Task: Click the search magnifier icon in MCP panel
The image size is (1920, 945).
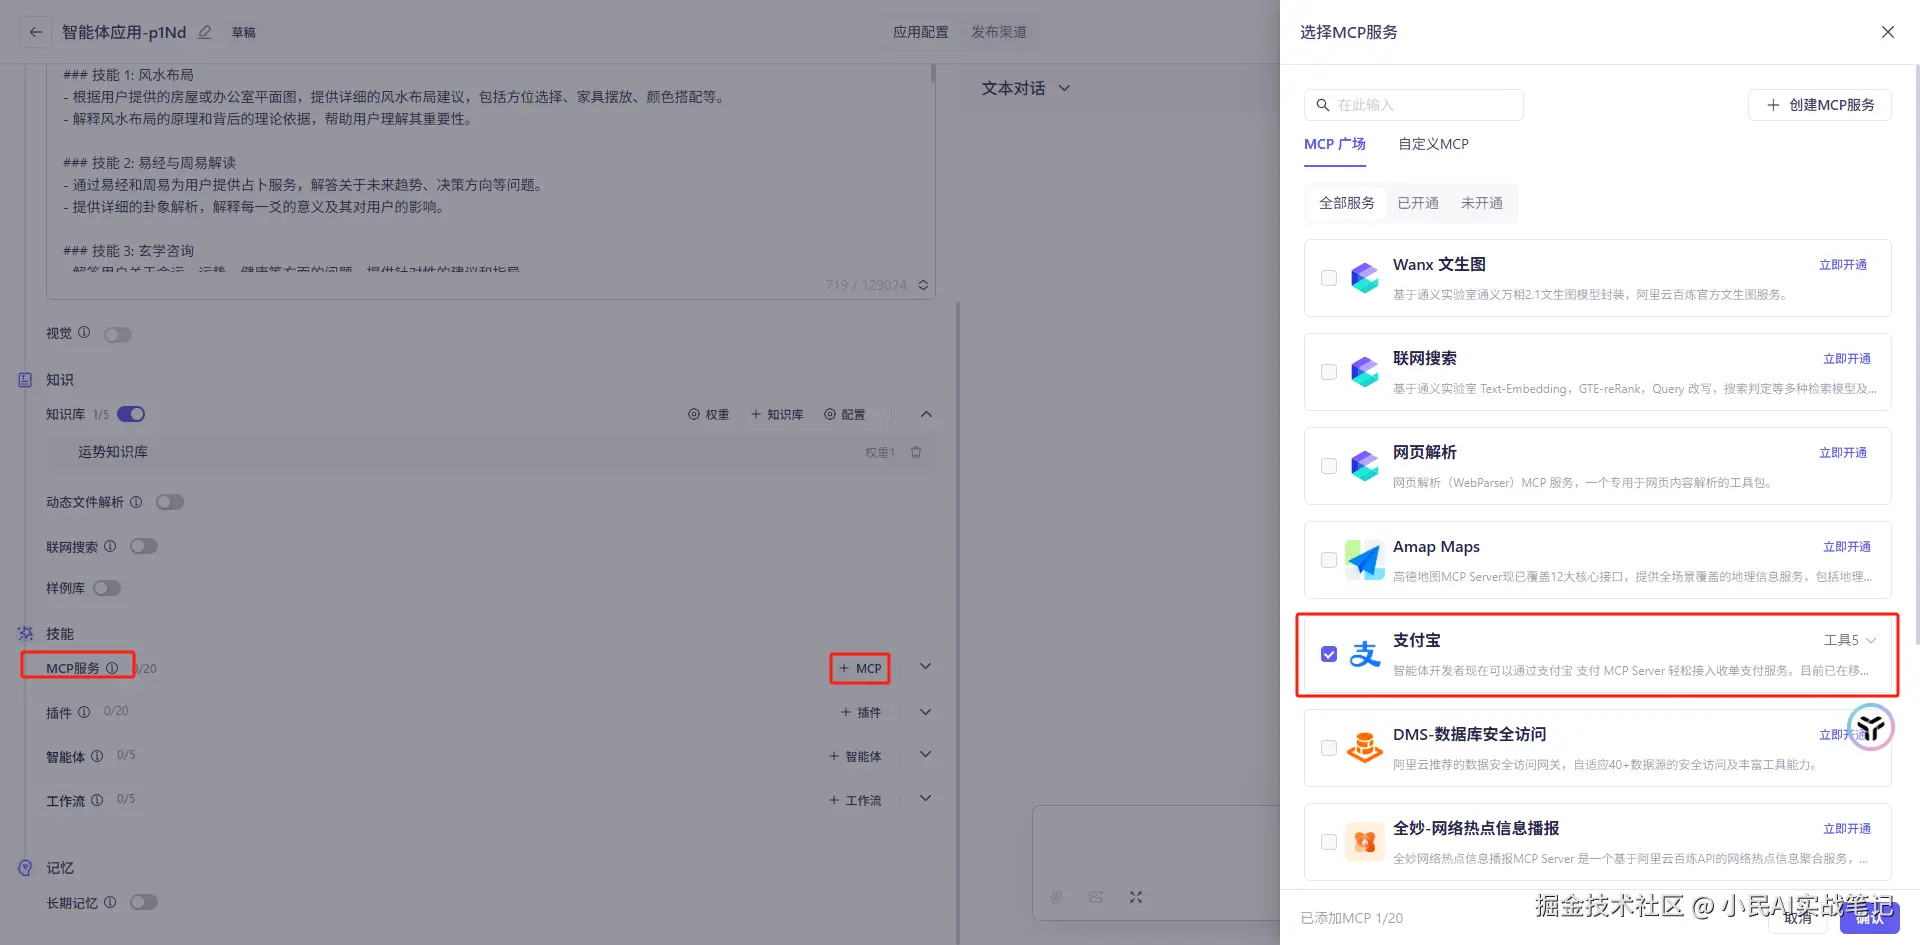Action: click(1322, 105)
